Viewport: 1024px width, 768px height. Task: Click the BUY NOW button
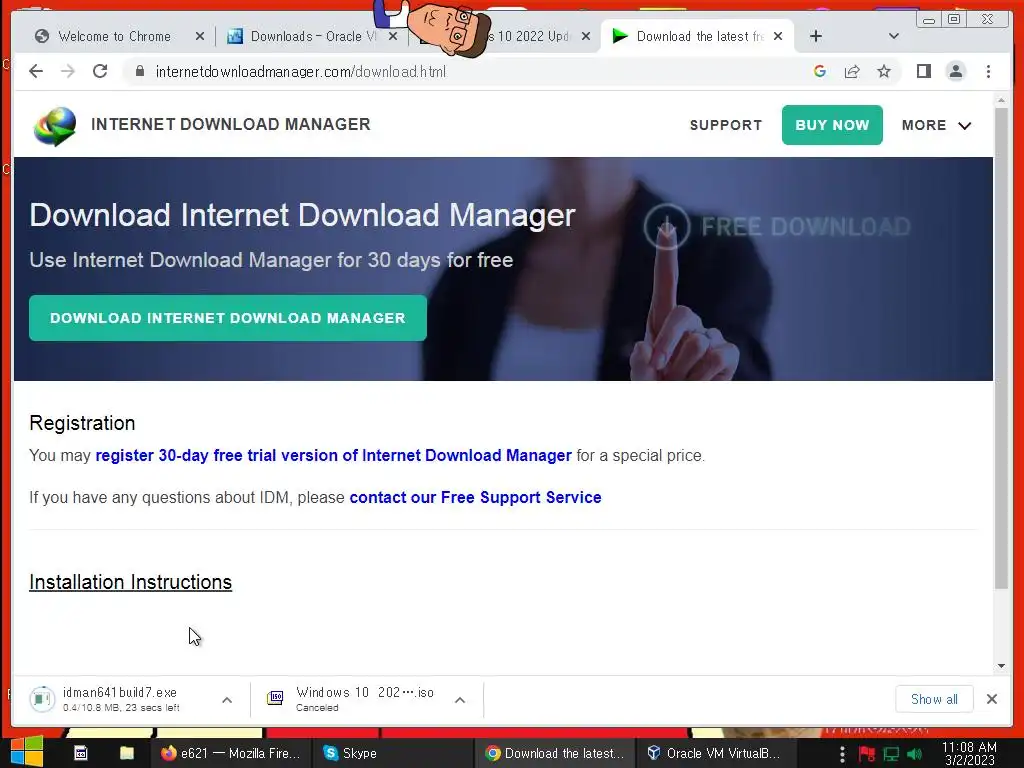(x=832, y=125)
